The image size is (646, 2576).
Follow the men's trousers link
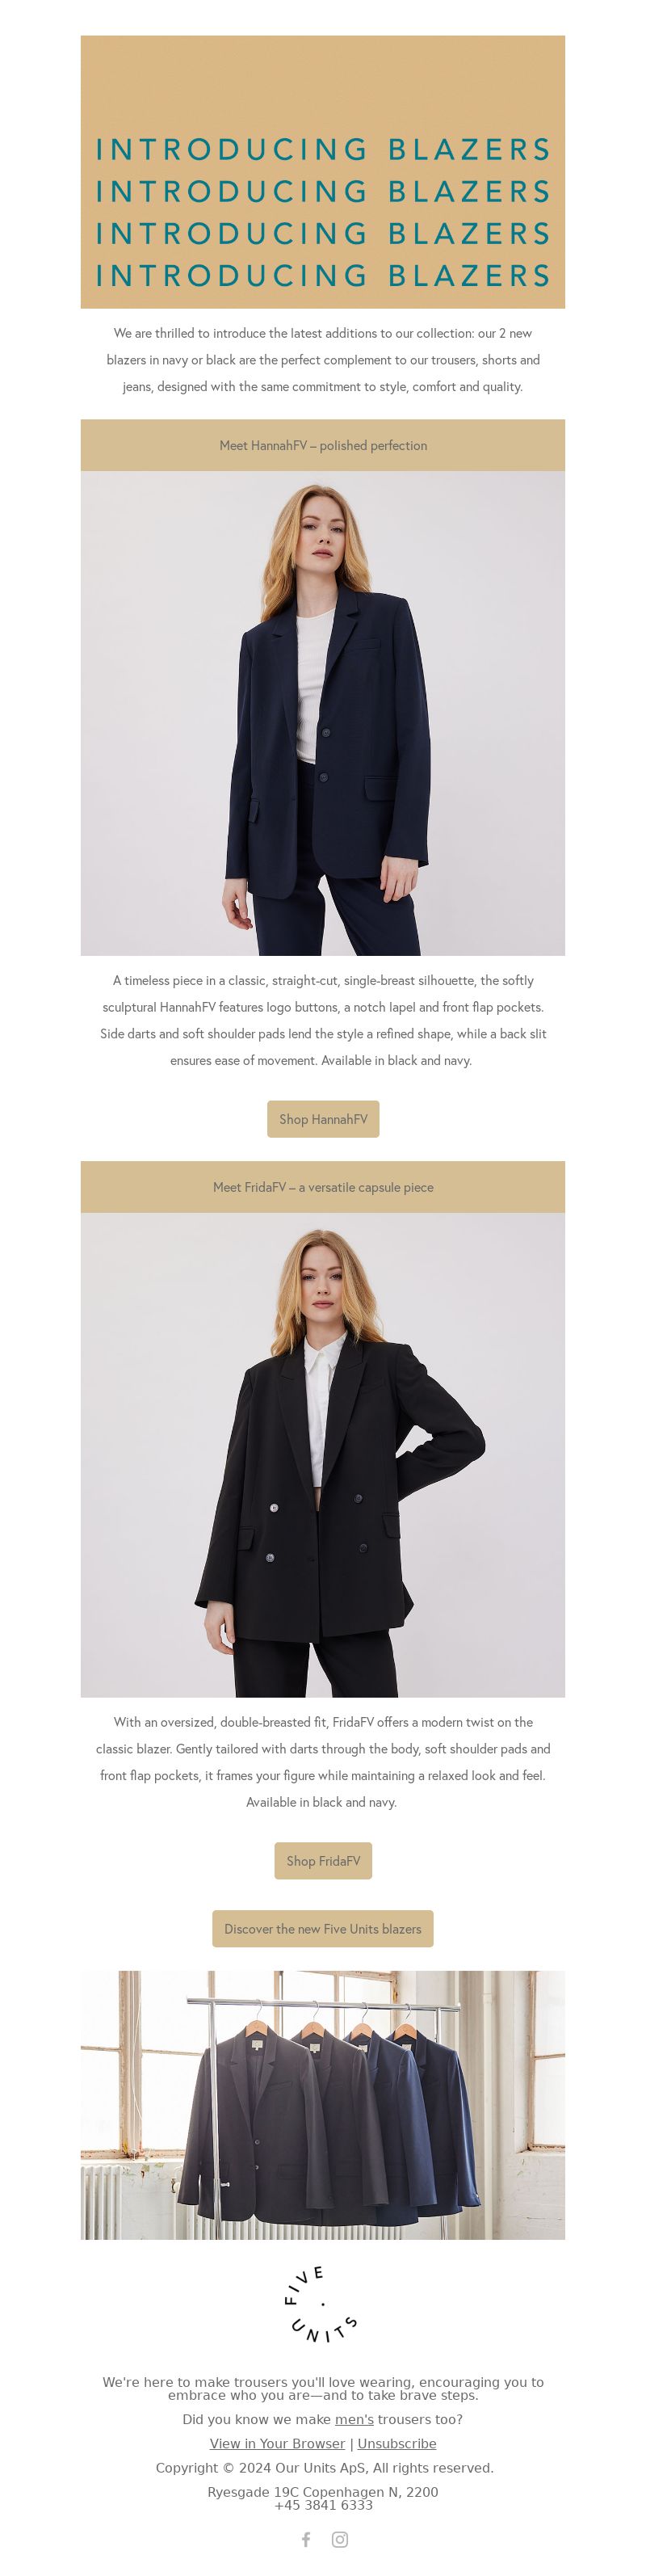(x=354, y=2419)
